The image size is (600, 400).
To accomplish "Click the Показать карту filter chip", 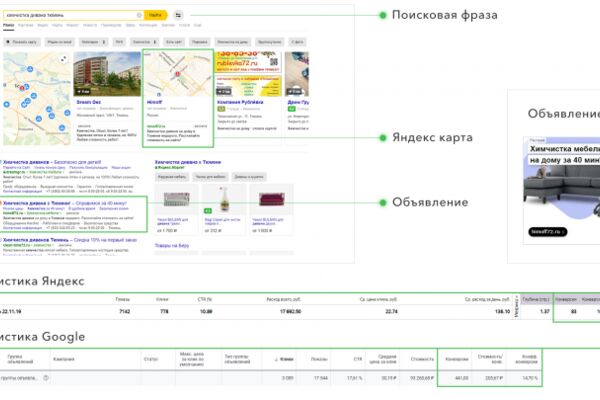I will pyautogui.click(x=22, y=42).
